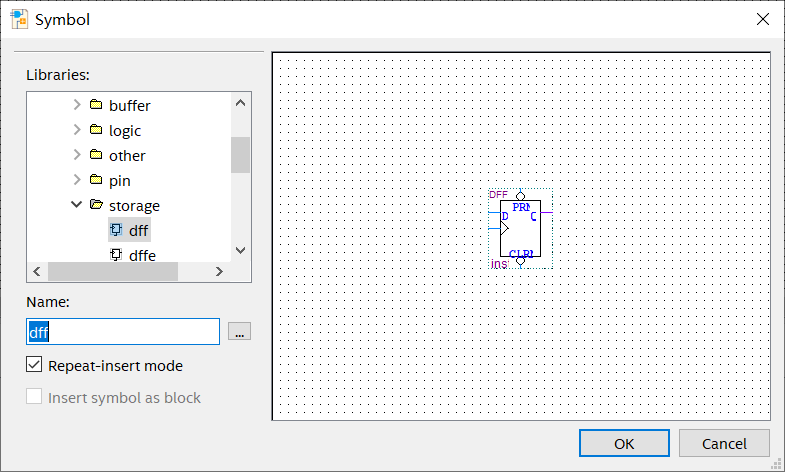Click the libraries list scroll up arrow

pyautogui.click(x=240, y=103)
